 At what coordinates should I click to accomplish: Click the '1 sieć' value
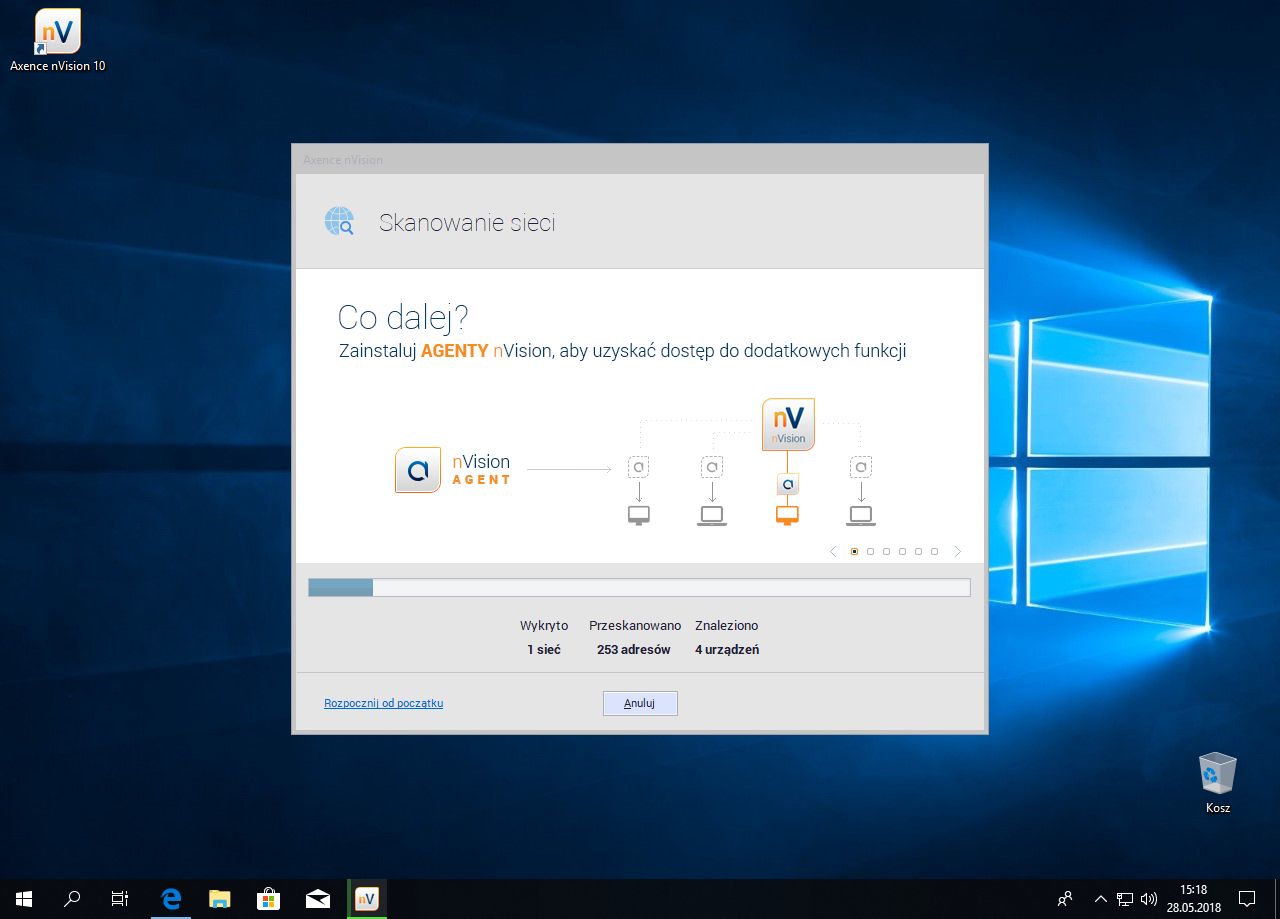(x=544, y=649)
